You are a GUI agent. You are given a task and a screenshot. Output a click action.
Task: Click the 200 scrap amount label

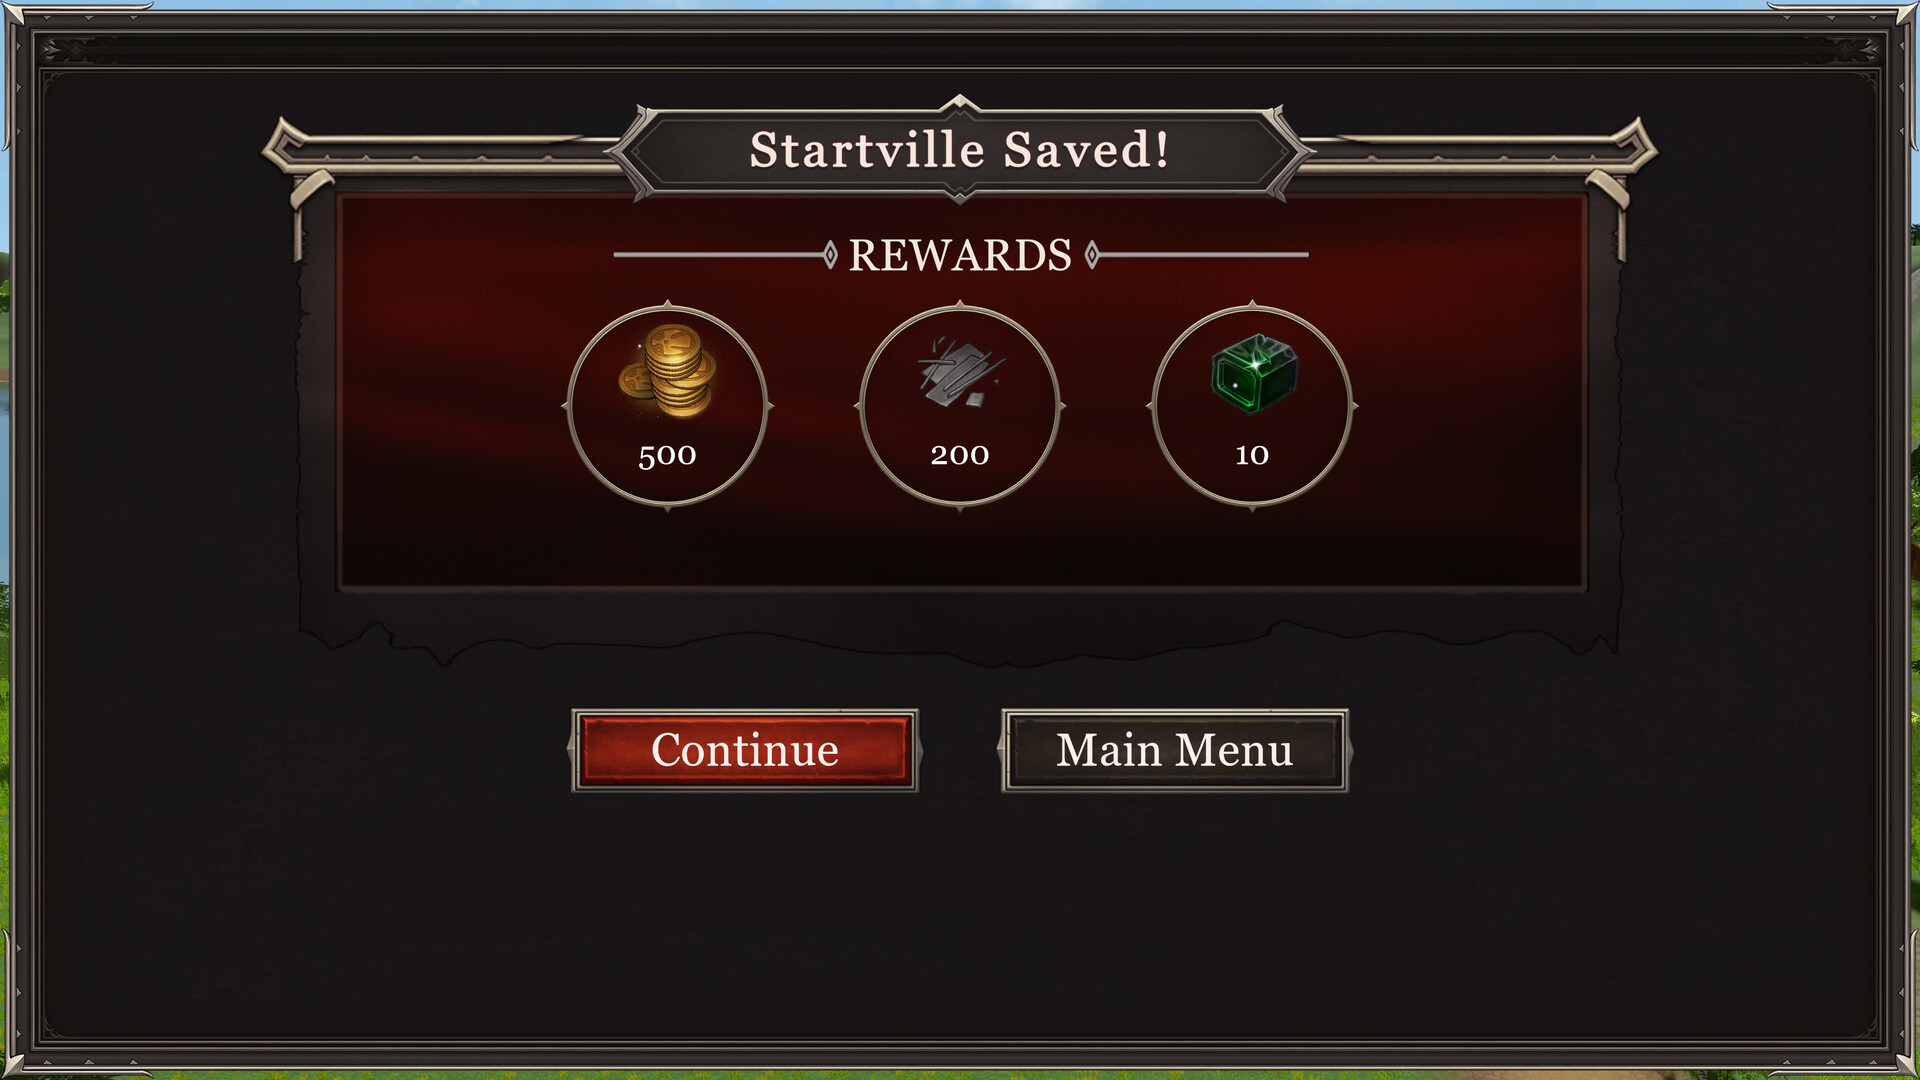click(x=960, y=455)
